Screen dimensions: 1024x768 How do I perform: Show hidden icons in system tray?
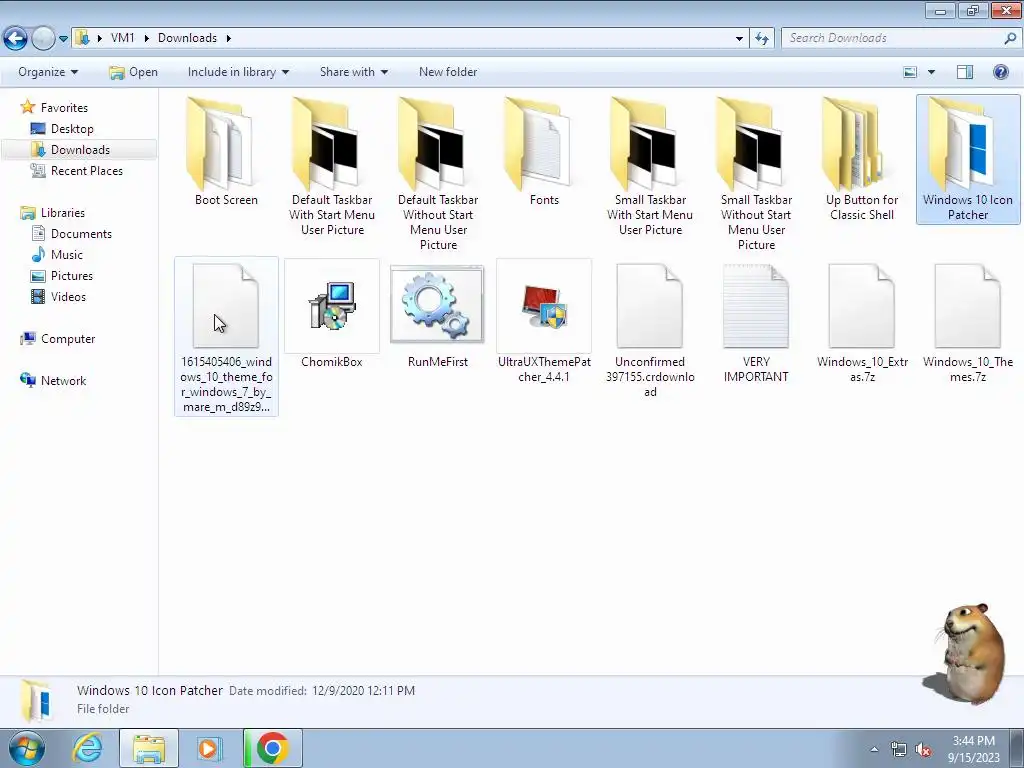click(x=874, y=750)
